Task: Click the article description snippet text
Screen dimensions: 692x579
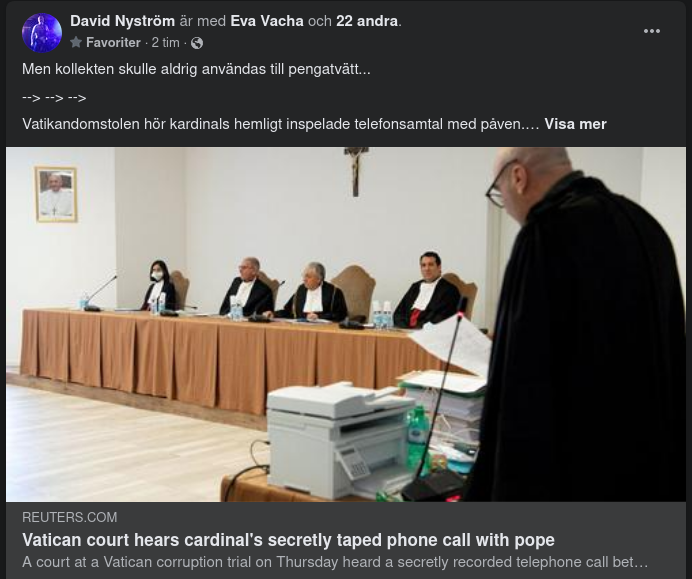Action: (x=335, y=562)
